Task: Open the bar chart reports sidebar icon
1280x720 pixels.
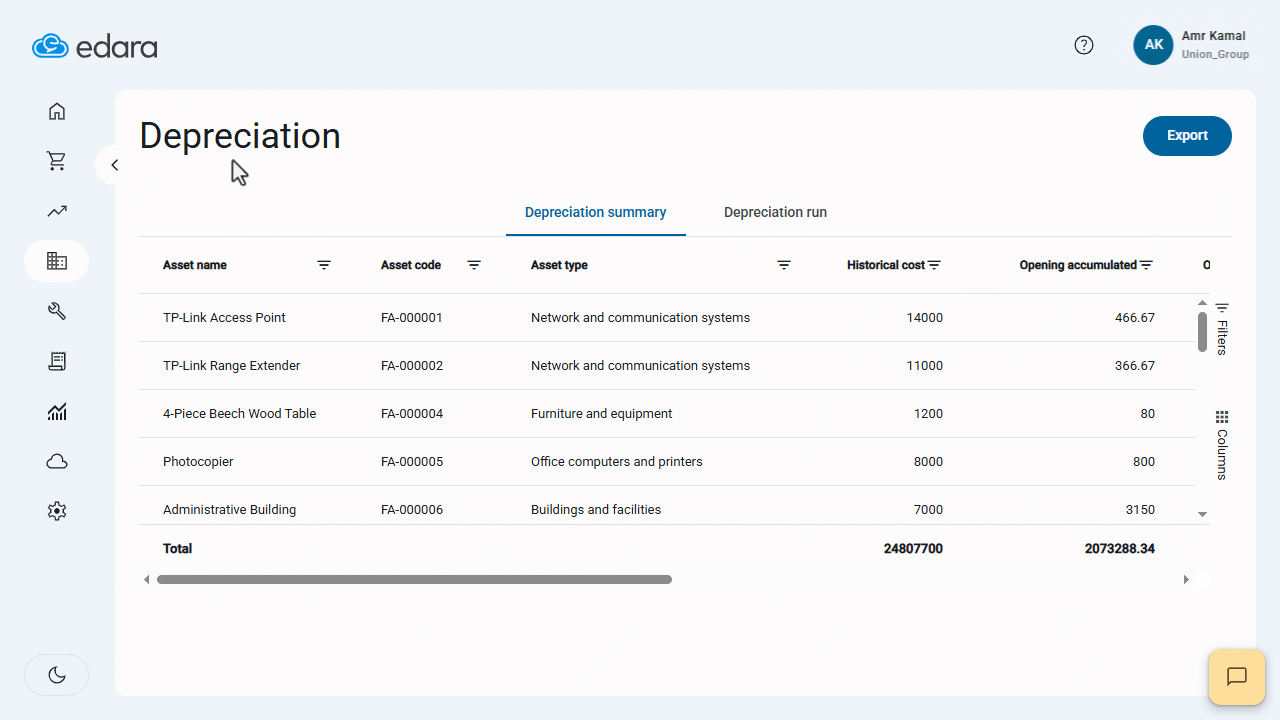Action: coord(57,411)
